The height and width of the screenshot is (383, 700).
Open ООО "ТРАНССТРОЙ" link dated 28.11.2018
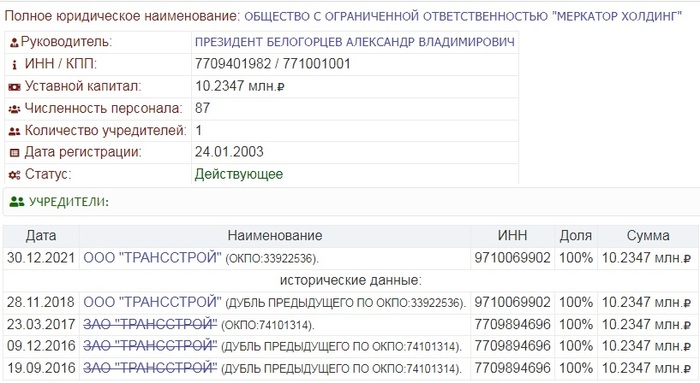(152, 302)
